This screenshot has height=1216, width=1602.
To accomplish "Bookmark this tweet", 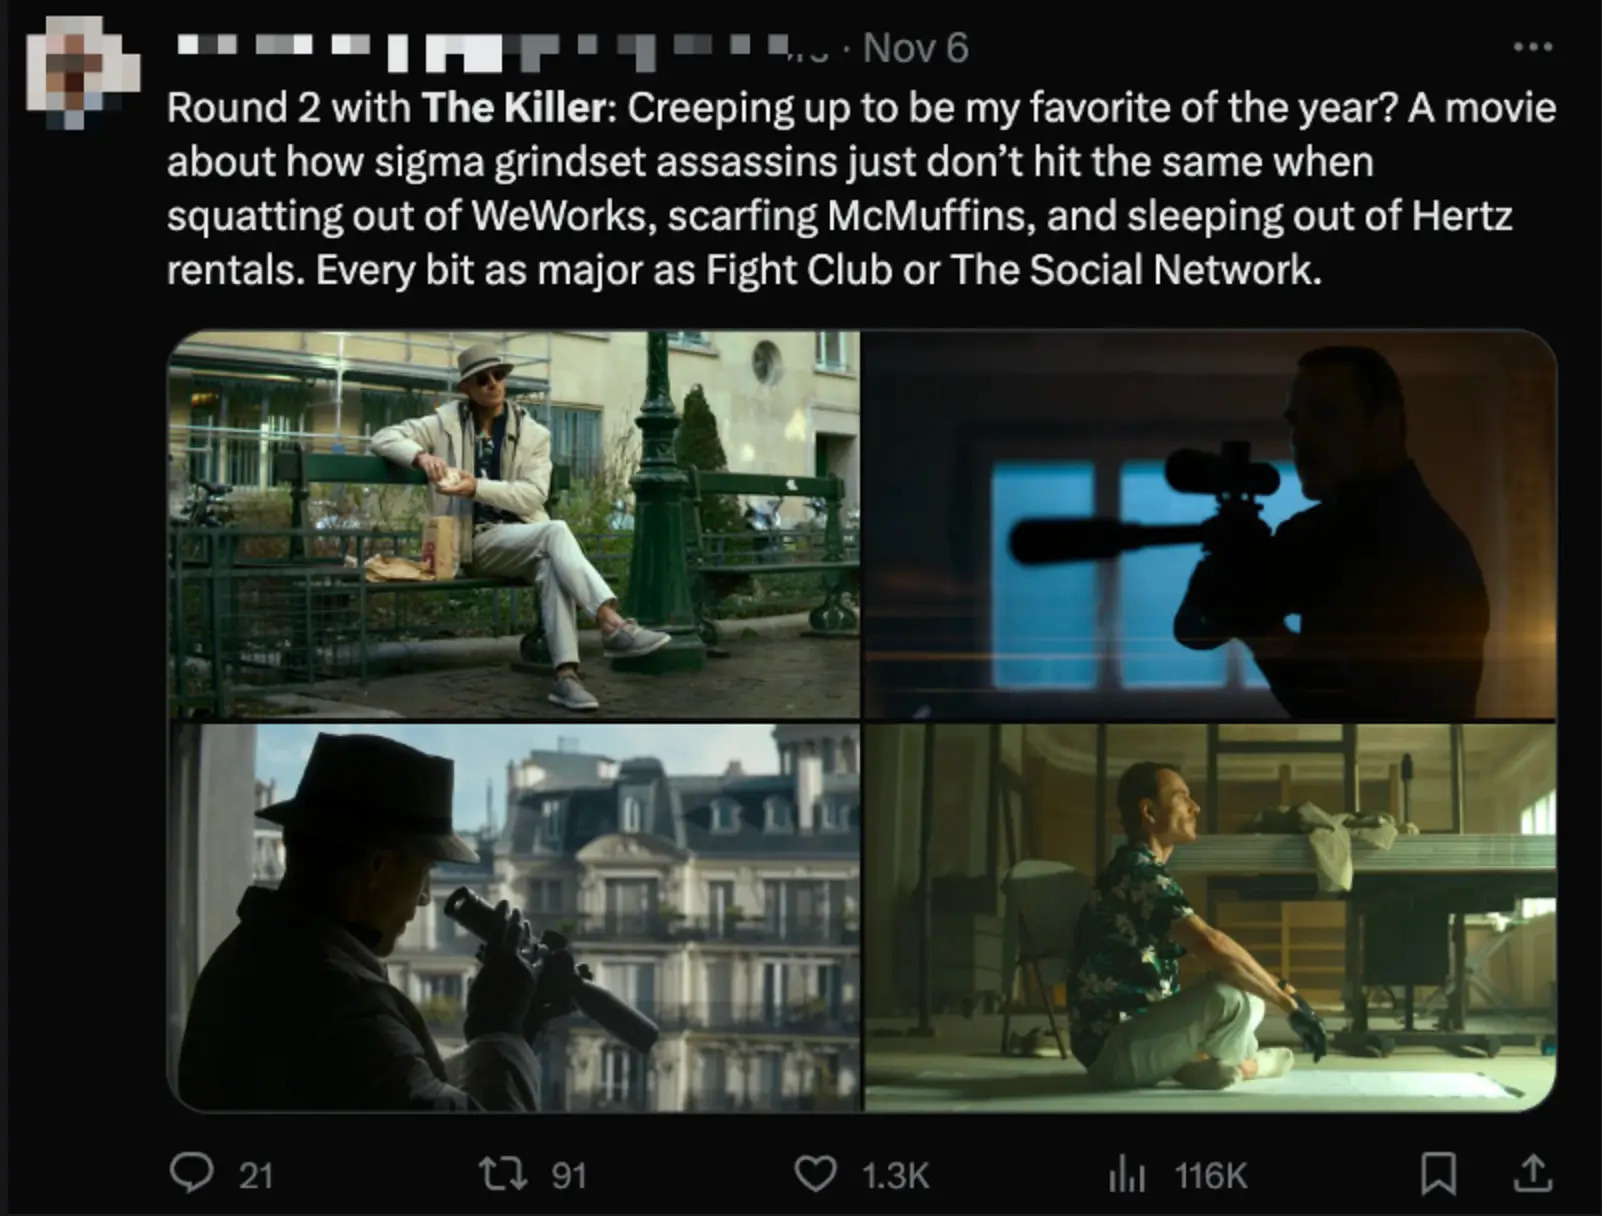I will (1438, 1174).
